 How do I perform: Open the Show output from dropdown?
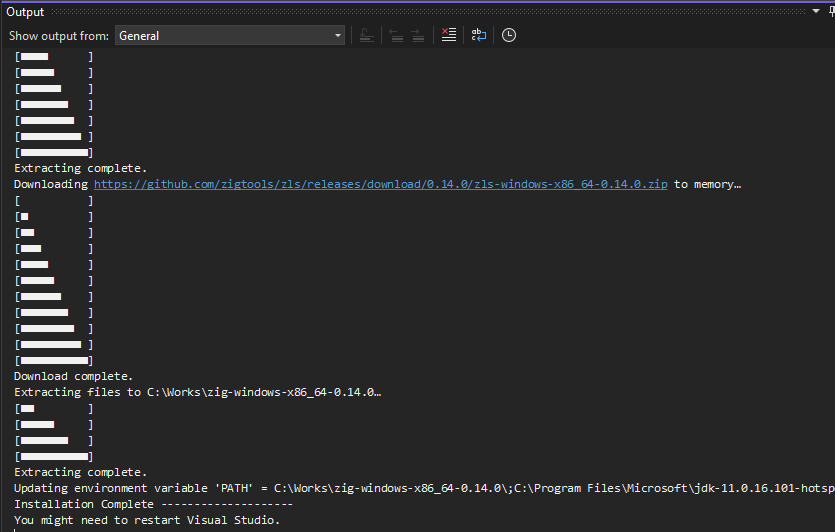pyautogui.click(x=229, y=35)
